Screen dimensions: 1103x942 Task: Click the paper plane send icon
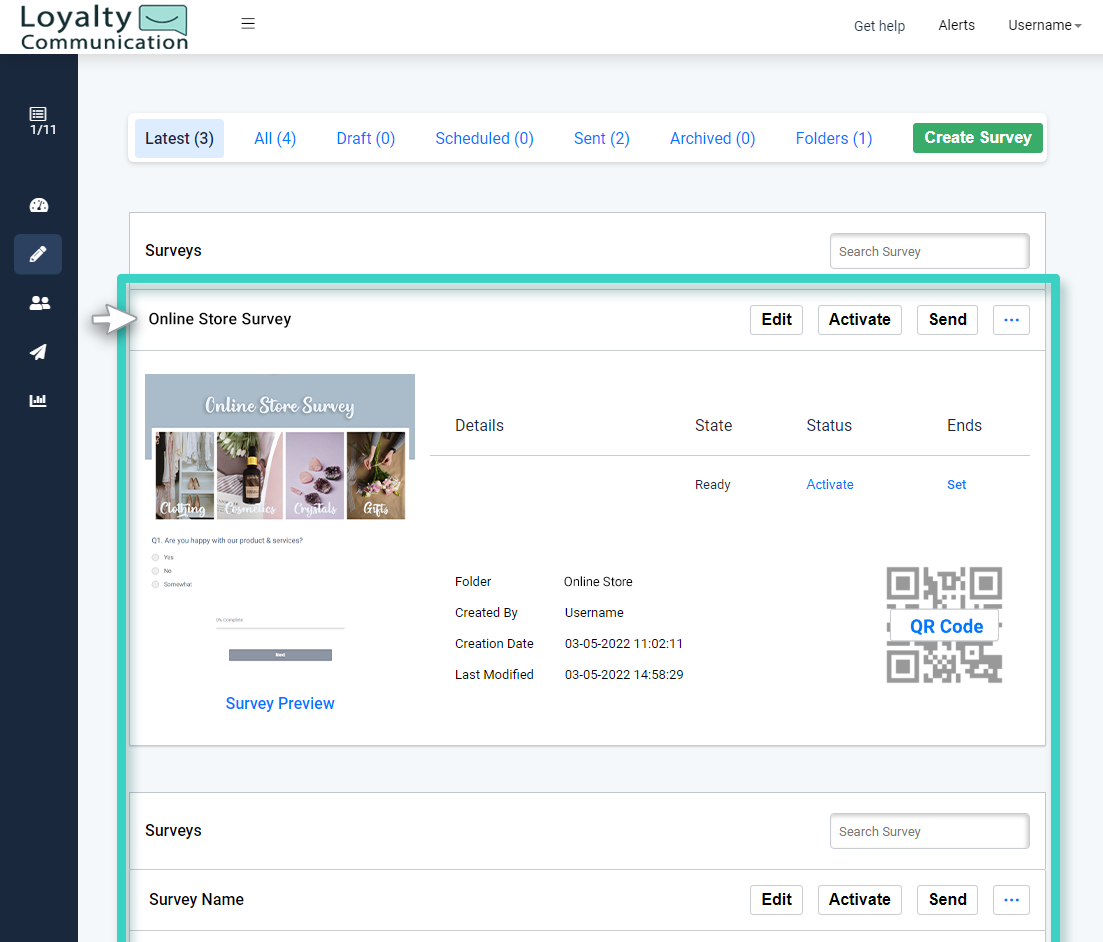[x=38, y=352]
